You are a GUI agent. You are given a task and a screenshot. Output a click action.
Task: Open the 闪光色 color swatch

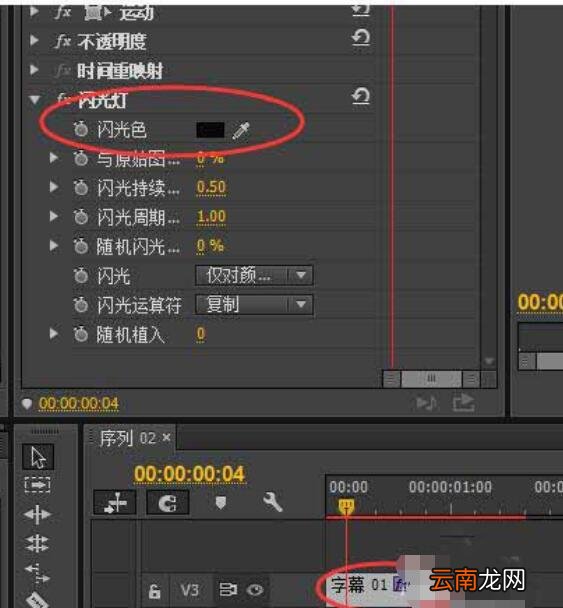click(211, 130)
